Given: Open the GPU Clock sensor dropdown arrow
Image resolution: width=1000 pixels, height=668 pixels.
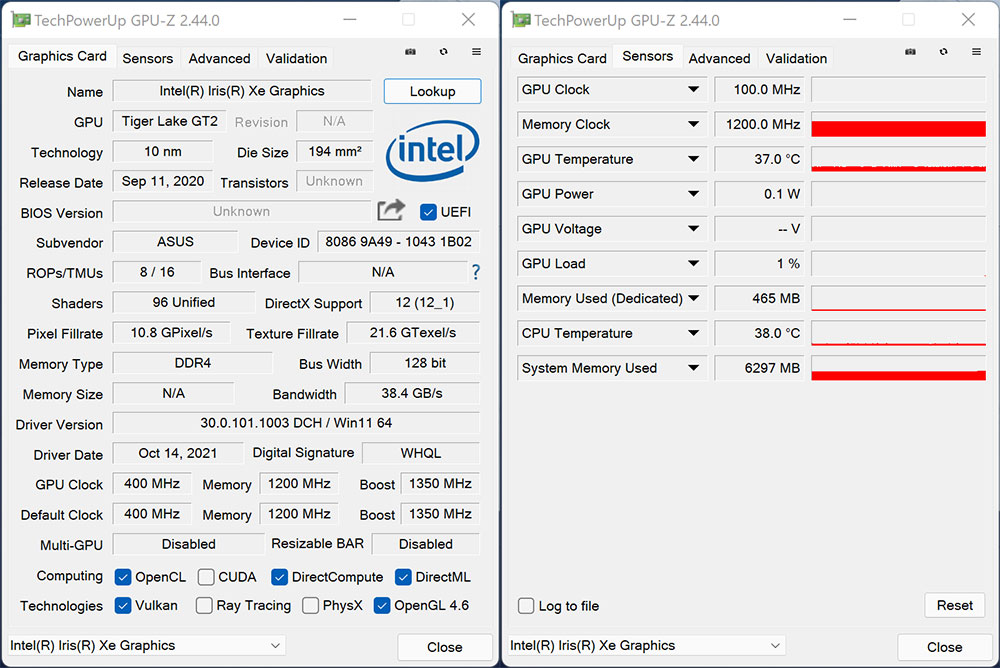Looking at the screenshot, I should [x=693, y=89].
